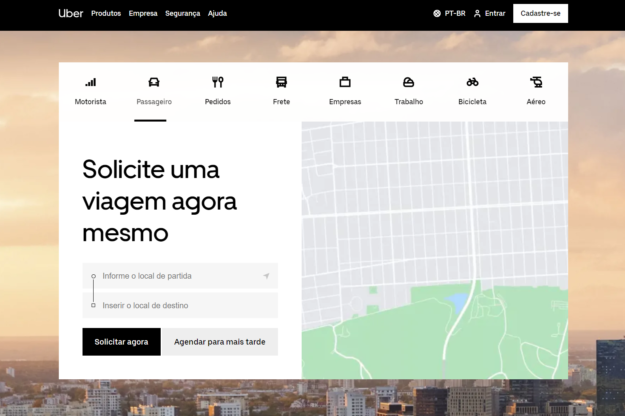
Task: Switch to the Empresas tab label
Action: click(345, 102)
